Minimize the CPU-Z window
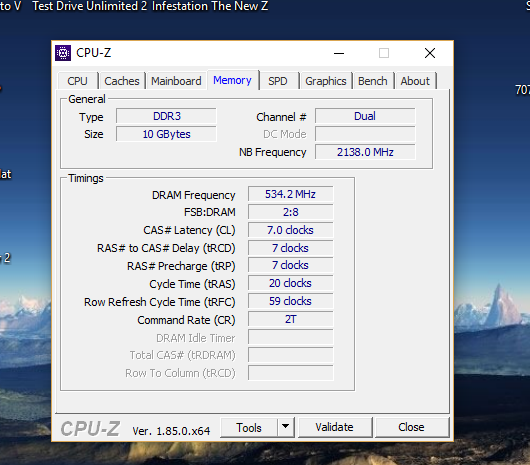This screenshot has height=465, width=530. tap(339, 53)
